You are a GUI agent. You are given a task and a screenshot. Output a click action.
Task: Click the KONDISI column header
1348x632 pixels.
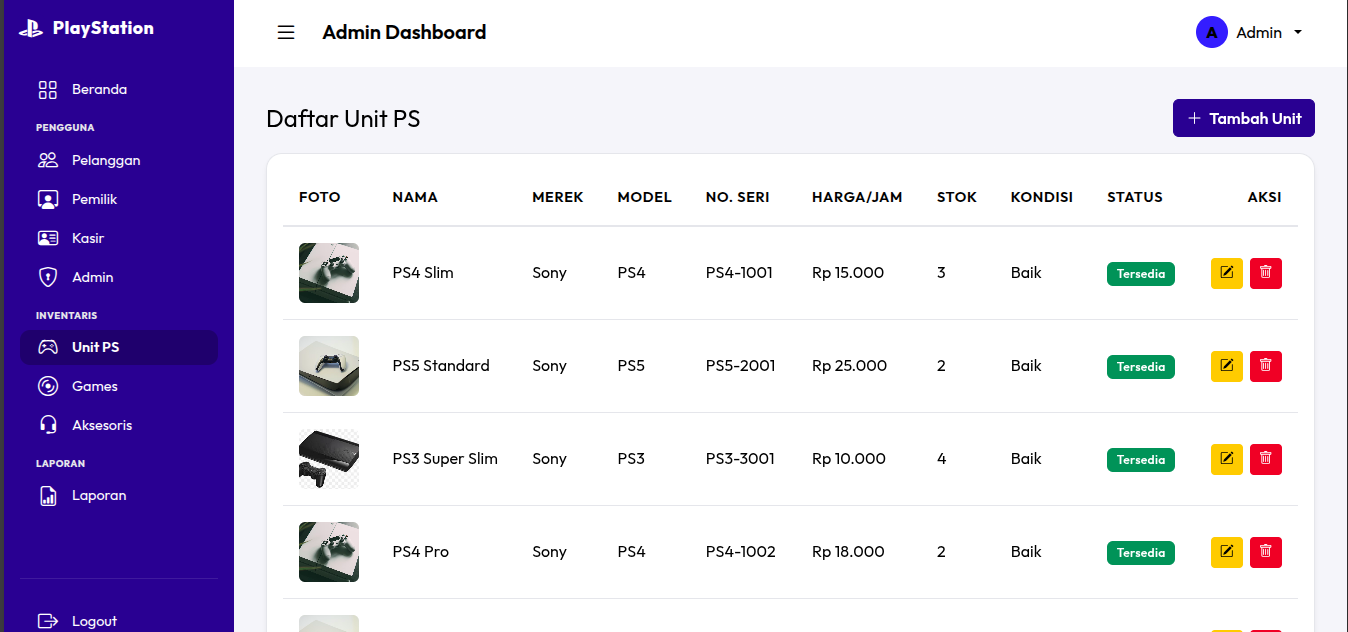click(1042, 197)
